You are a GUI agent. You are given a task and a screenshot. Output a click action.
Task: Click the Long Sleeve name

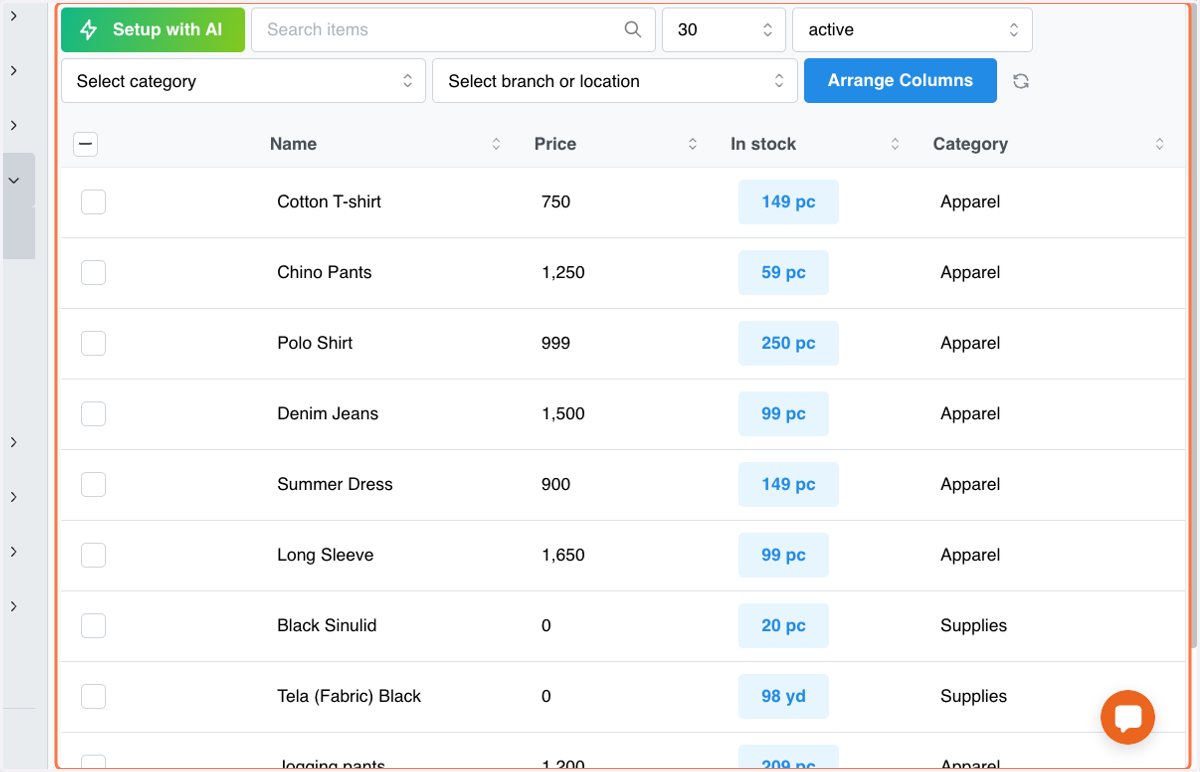tap(325, 555)
